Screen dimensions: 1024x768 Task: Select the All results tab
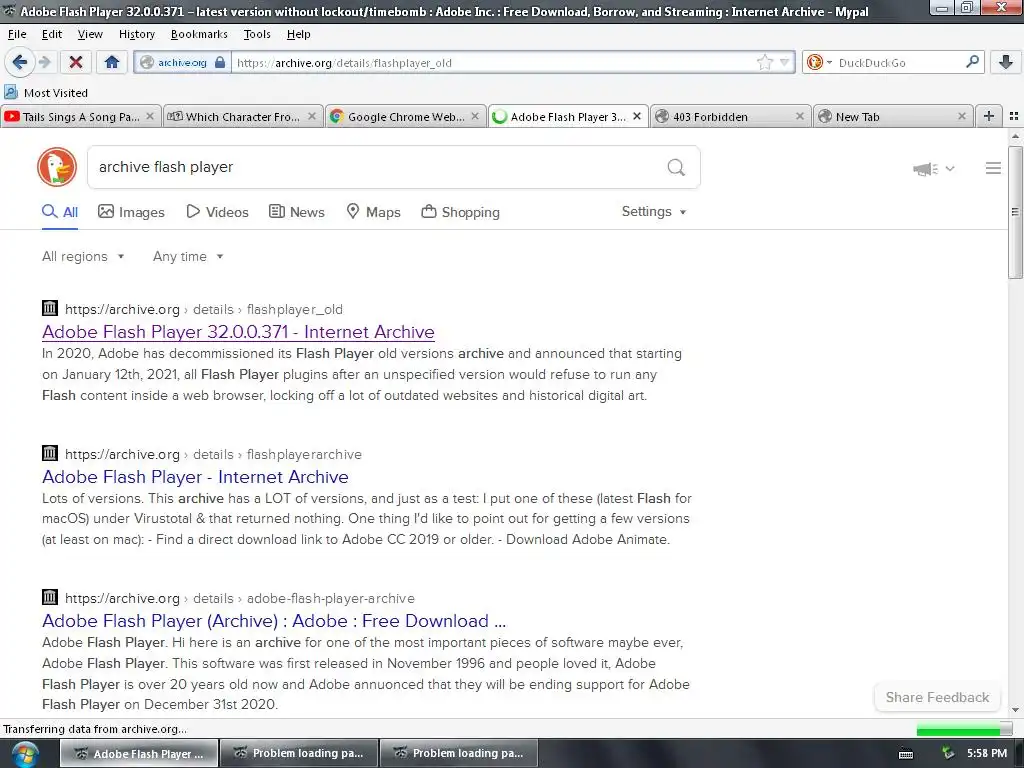60,212
